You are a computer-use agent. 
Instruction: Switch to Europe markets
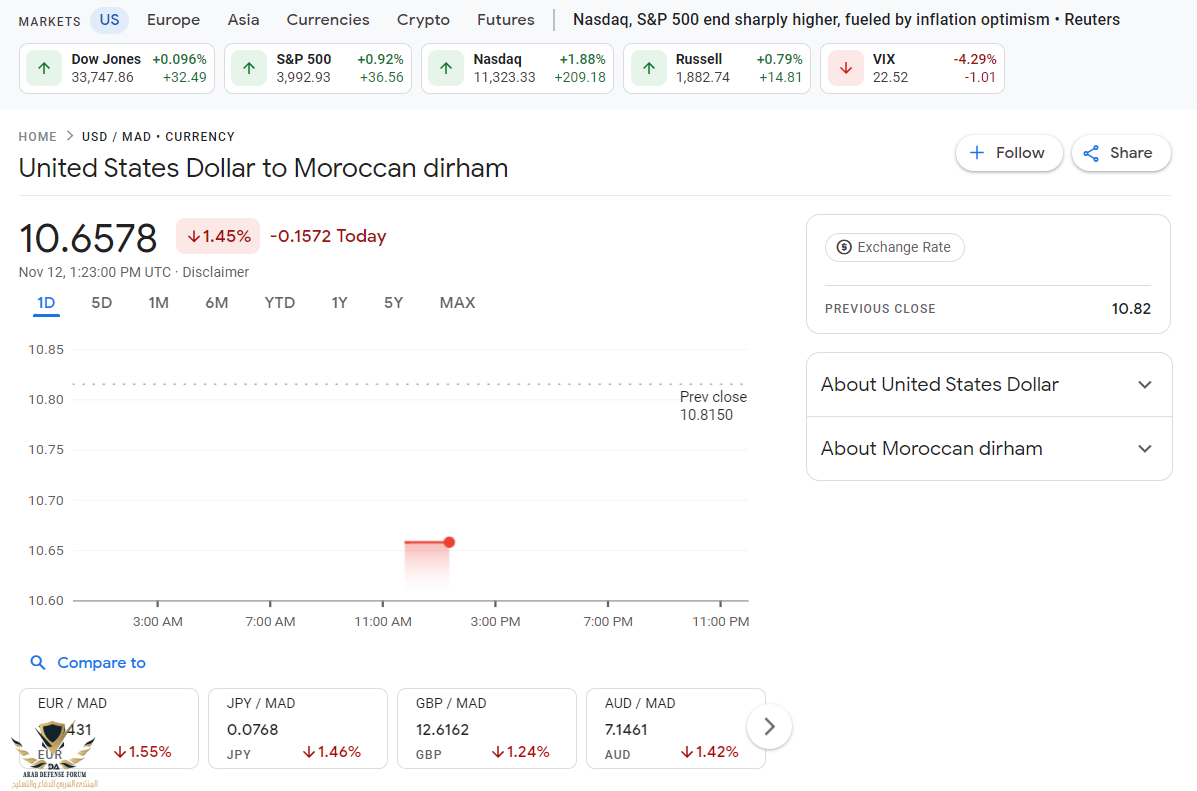[173, 20]
